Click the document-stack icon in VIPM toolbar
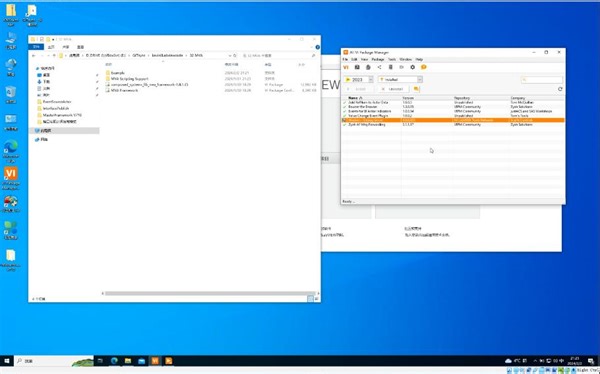The width and height of the screenshot is (600, 374). coord(368,67)
